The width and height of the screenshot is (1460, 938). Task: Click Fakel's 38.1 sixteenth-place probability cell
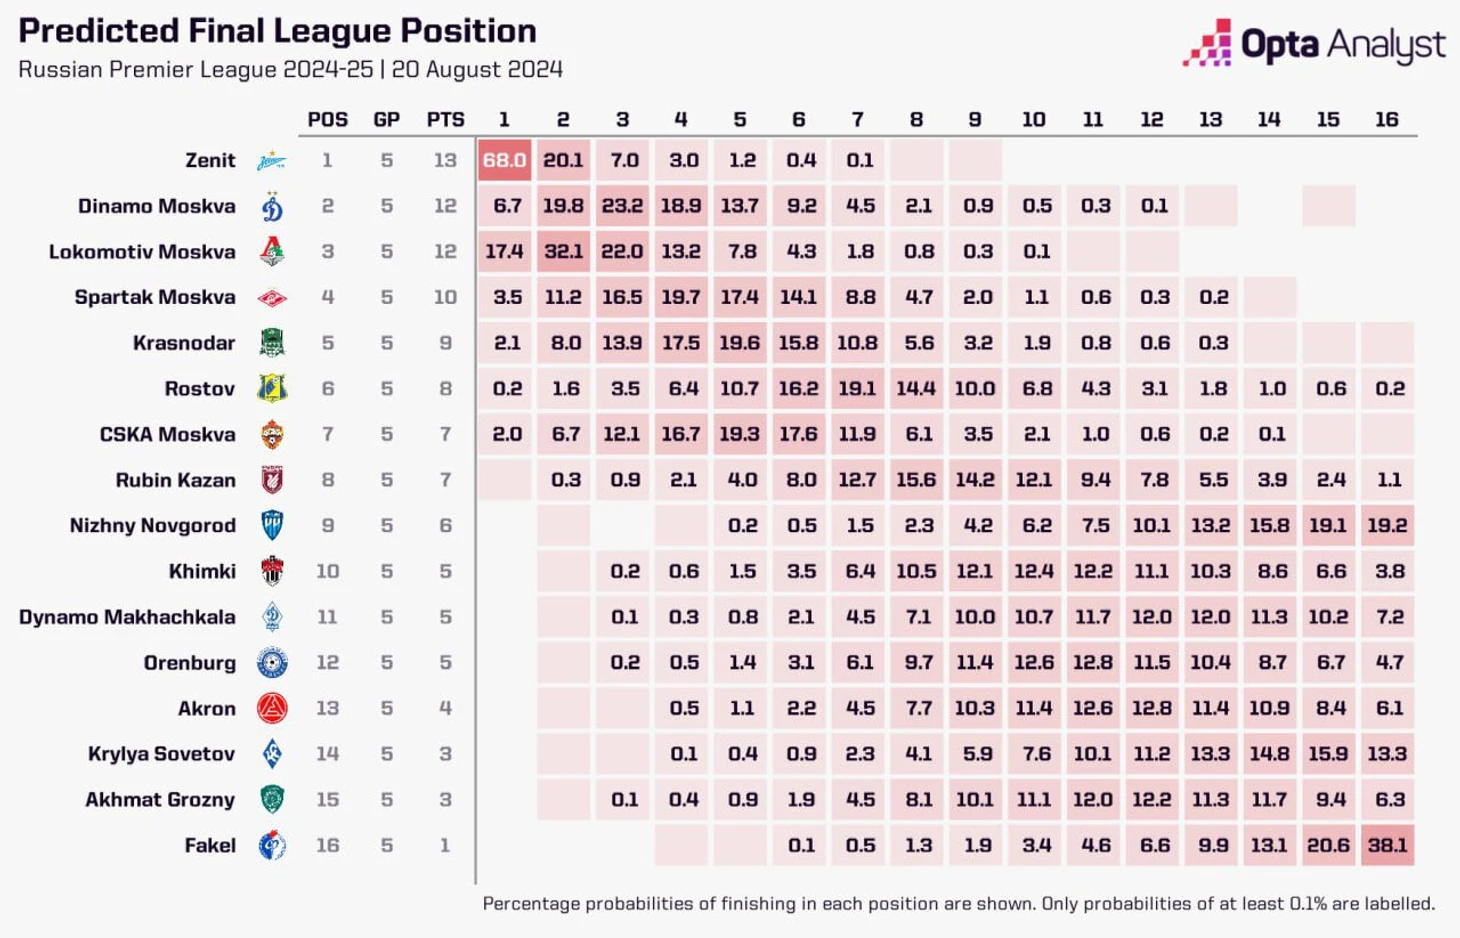pyautogui.click(x=1387, y=845)
